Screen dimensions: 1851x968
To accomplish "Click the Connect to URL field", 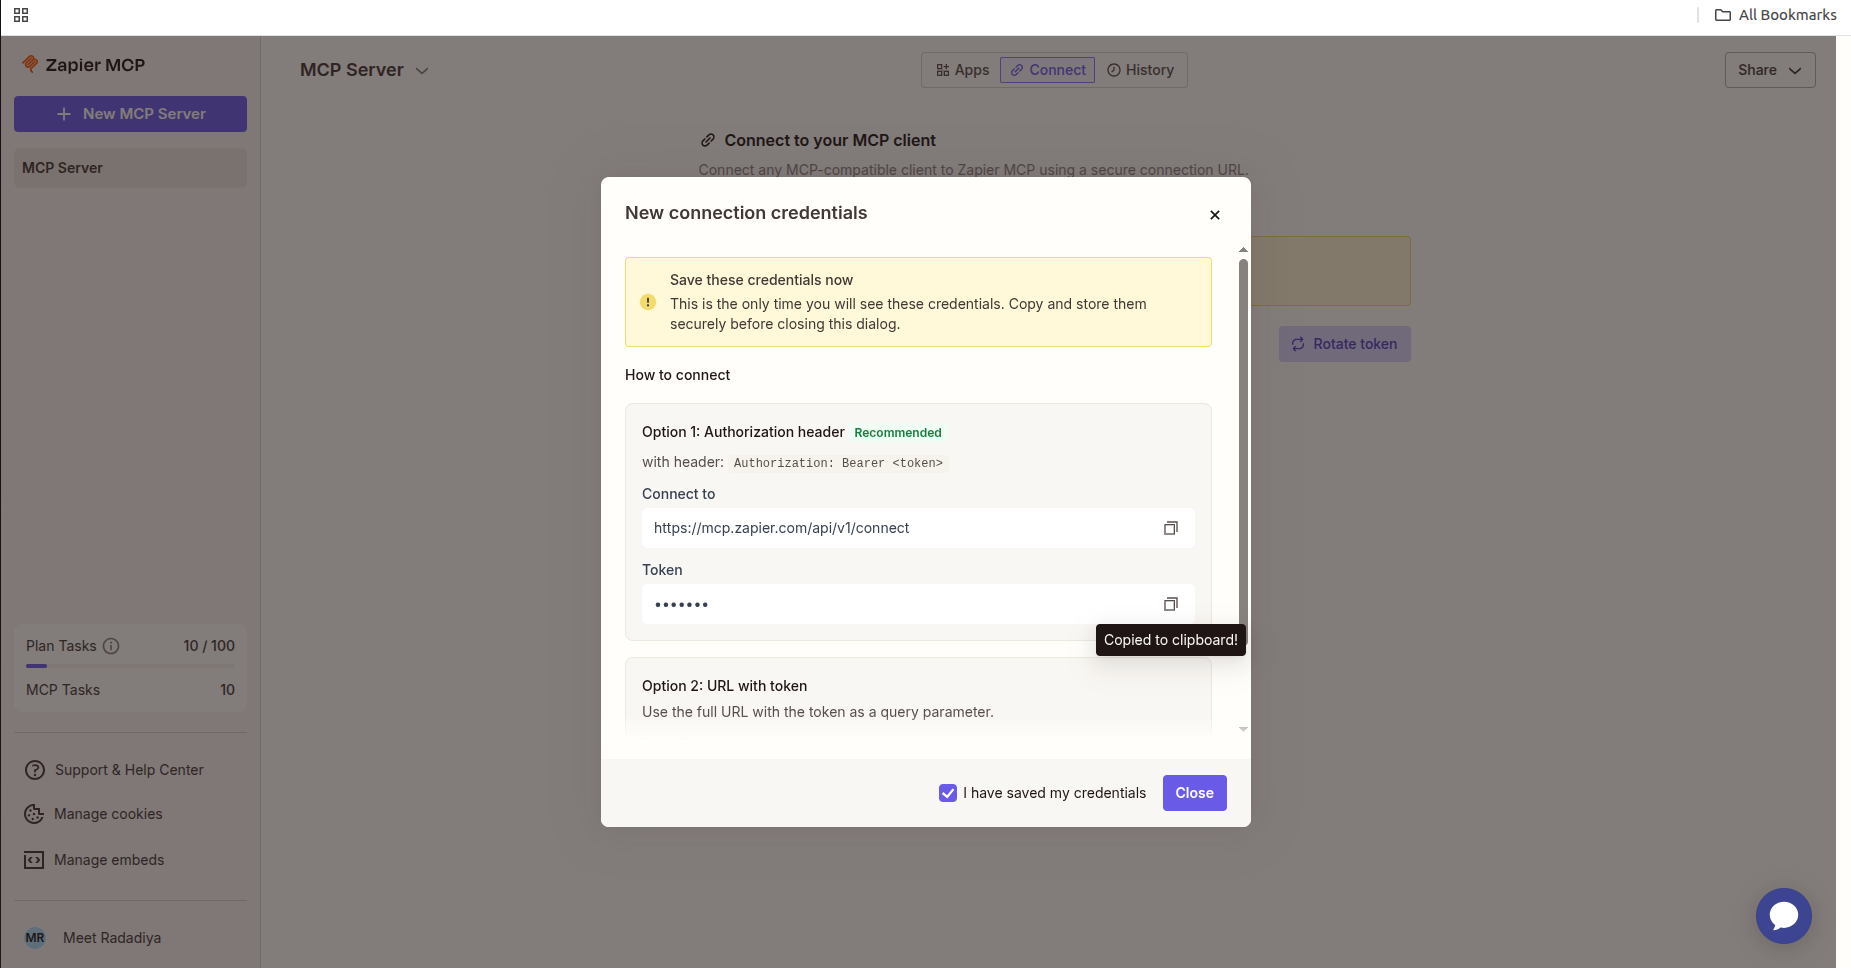I will point(918,528).
